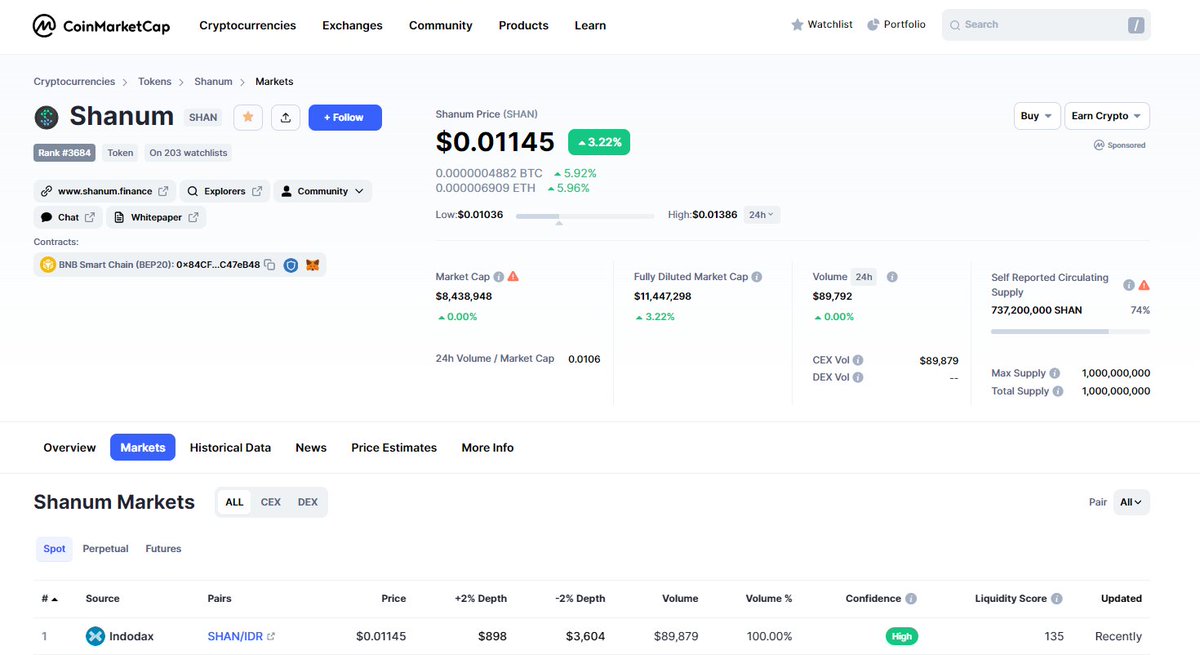The width and height of the screenshot is (1200, 655).
Task: Open the Exchanges nav menu
Action: click(352, 26)
